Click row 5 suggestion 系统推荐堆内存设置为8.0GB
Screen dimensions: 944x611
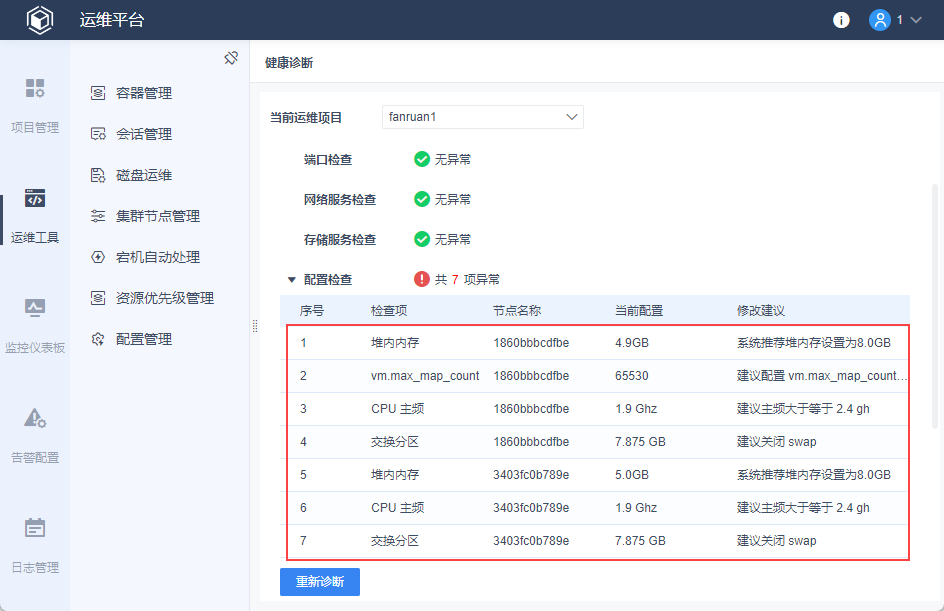pyautogui.click(x=814, y=474)
